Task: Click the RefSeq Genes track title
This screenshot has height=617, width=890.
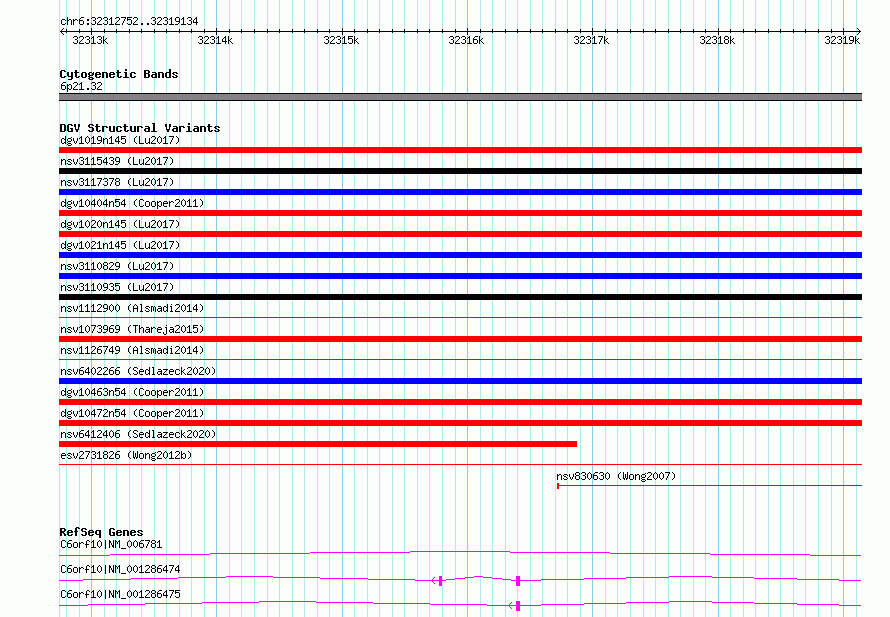Action: 101,532
